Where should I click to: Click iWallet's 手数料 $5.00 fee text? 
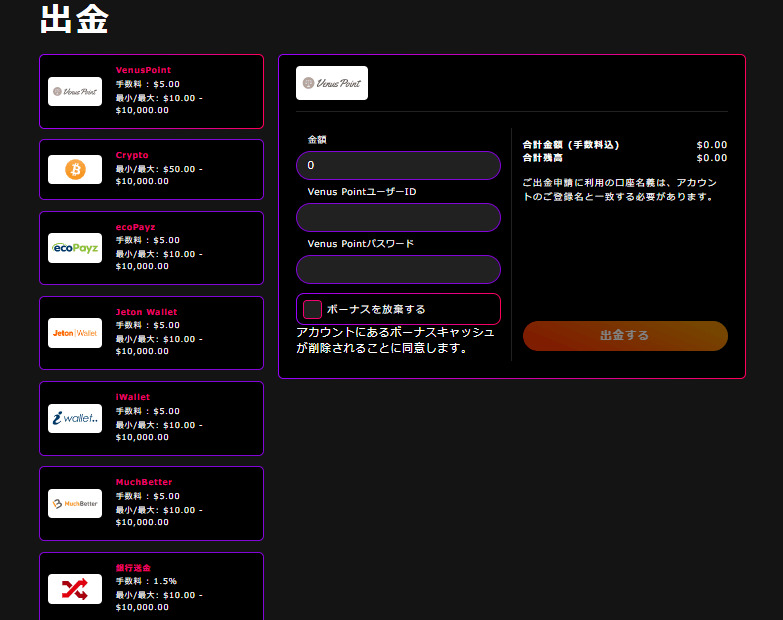(148, 411)
